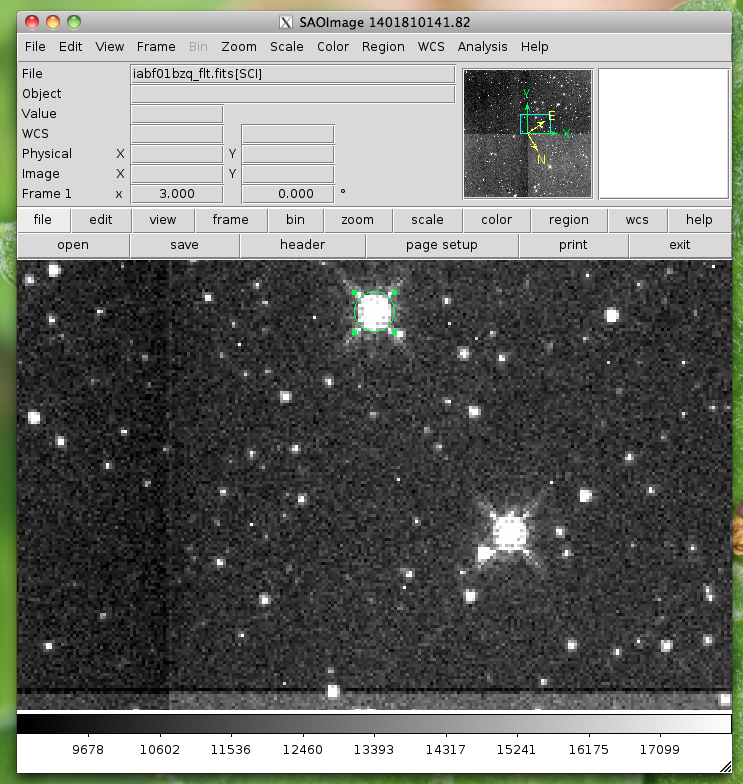Click the Frame 1 zoom value field
The image size is (743, 784).
coord(176,194)
